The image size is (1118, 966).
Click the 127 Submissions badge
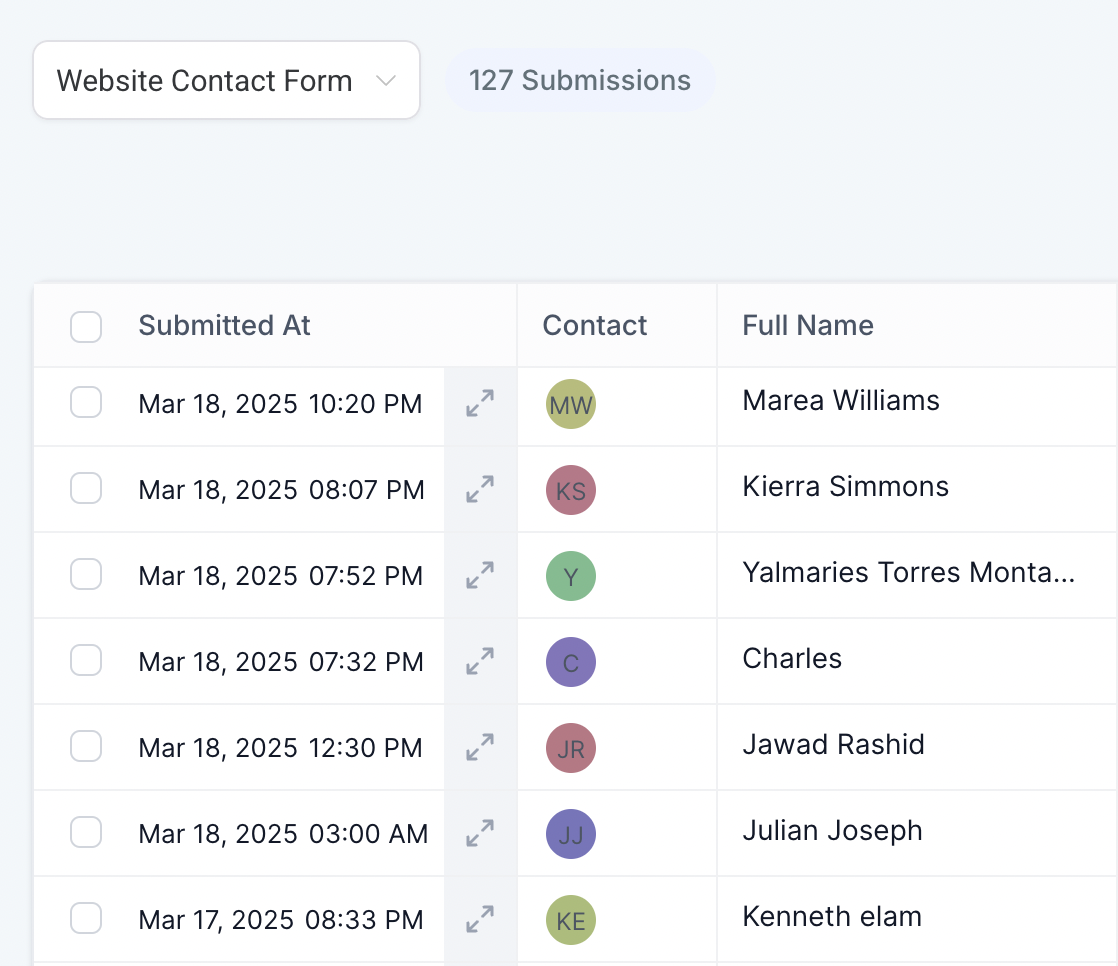pyautogui.click(x=580, y=81)
